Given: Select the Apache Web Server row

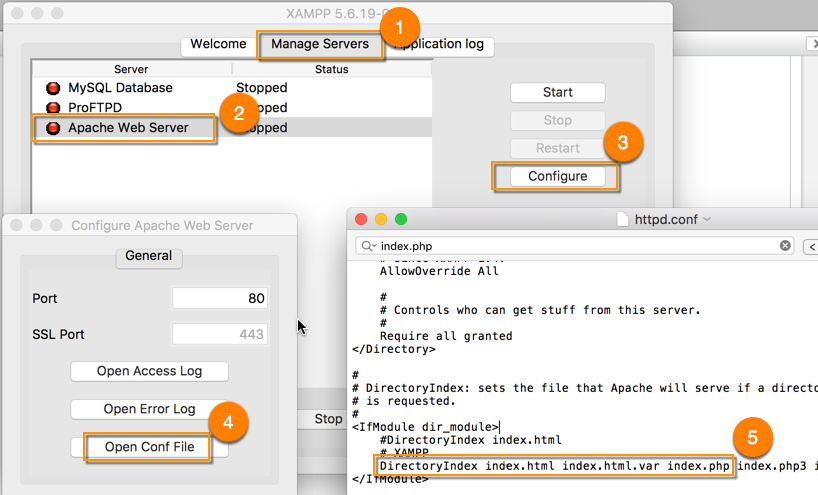Looking at the screenshot, I should (x=232, y=127).
